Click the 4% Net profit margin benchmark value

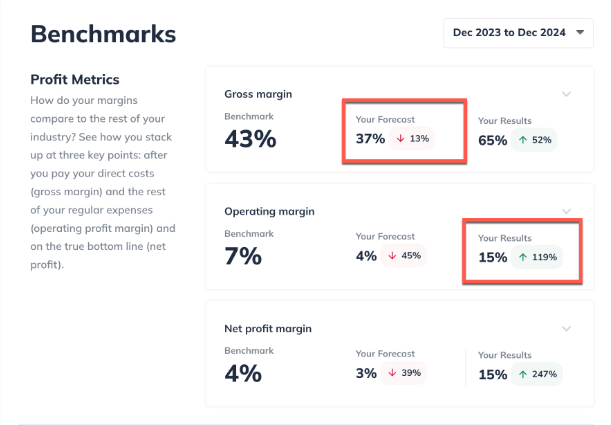(x=243, y=373)
